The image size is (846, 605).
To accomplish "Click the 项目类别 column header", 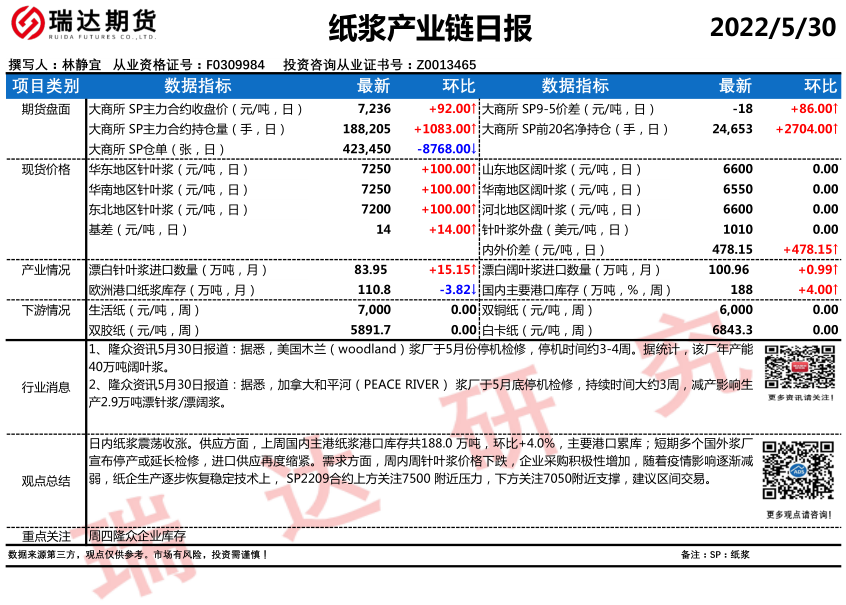I will pyautogui.click(x=45, y=86).
